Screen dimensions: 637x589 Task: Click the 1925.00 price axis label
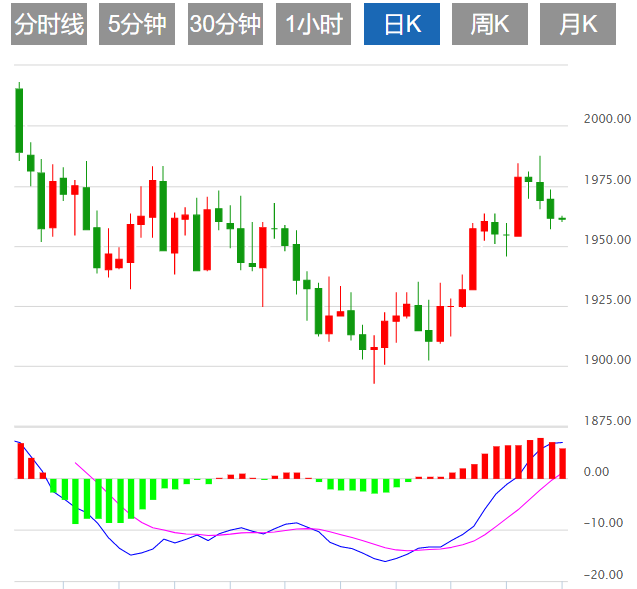coord(607,300)
